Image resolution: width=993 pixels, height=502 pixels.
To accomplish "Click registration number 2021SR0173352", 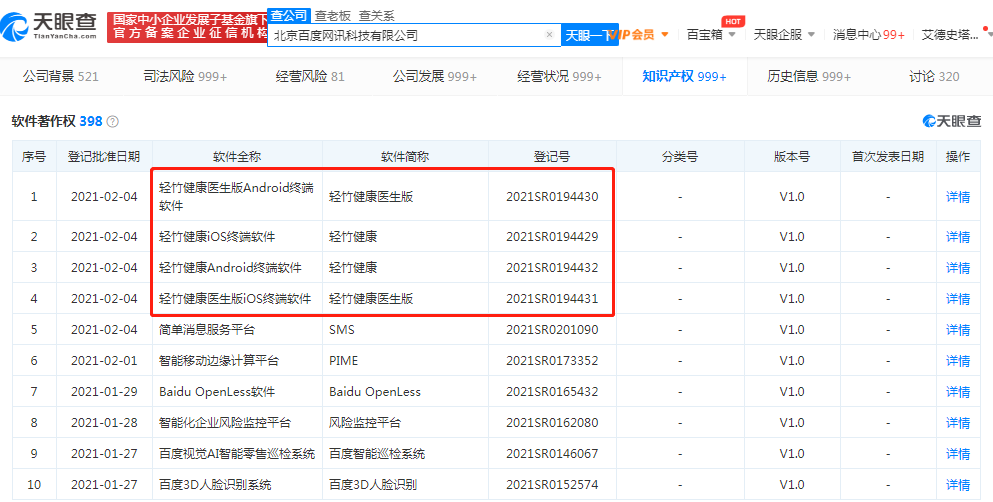I will [x=552, y=361].
